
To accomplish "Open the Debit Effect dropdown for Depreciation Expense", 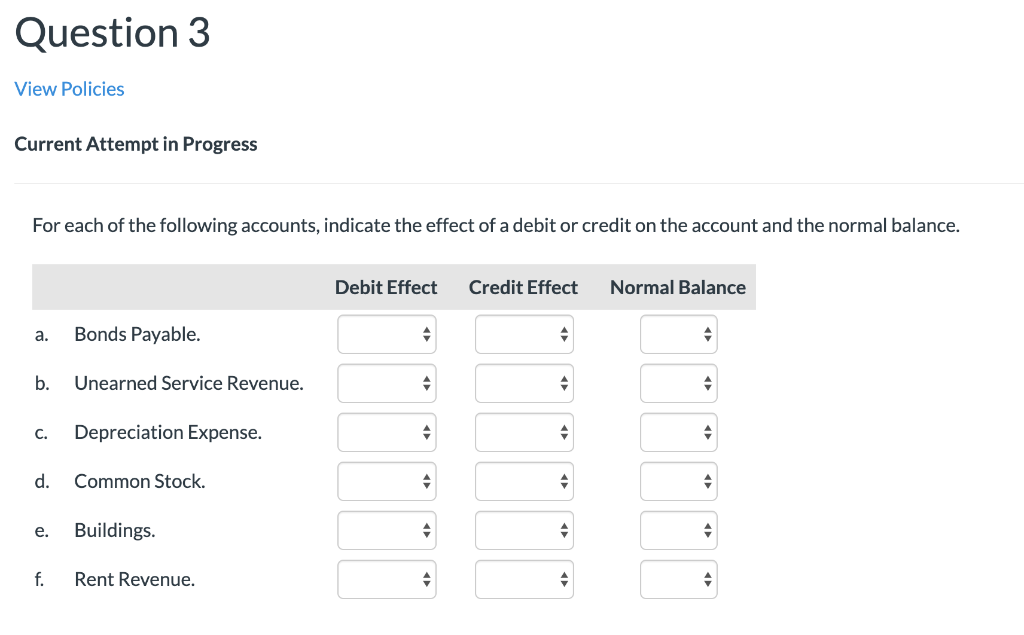I will [x=387, y=432].
